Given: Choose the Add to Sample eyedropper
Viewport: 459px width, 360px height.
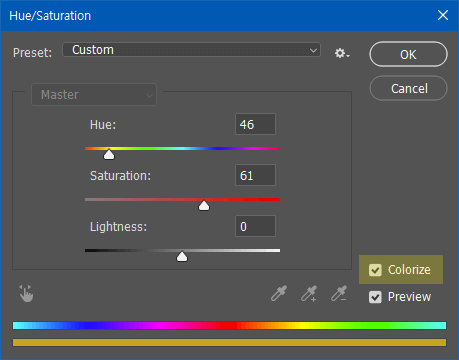Looking at the screenshot, I should tap(309, 293).
